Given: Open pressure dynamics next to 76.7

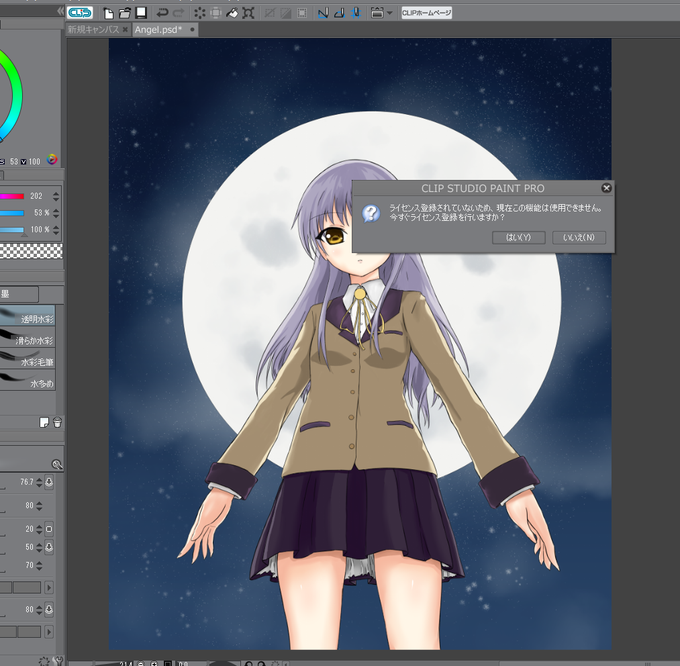Looking at the screenshot, I should pos(49,482).
